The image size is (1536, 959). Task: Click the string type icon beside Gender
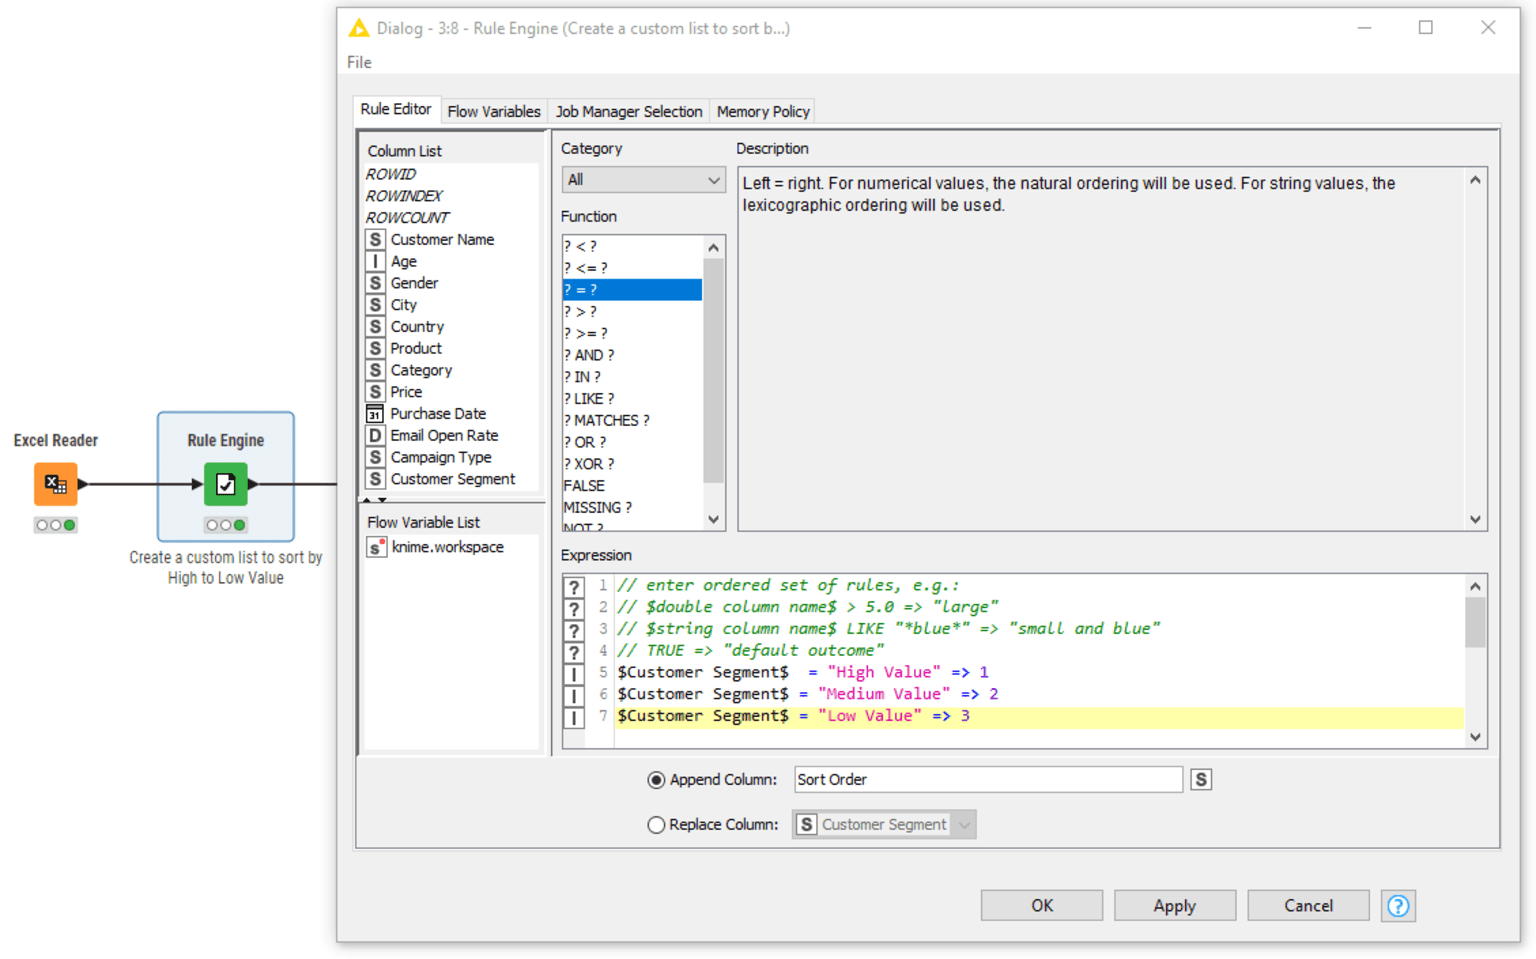click(375, 283)
